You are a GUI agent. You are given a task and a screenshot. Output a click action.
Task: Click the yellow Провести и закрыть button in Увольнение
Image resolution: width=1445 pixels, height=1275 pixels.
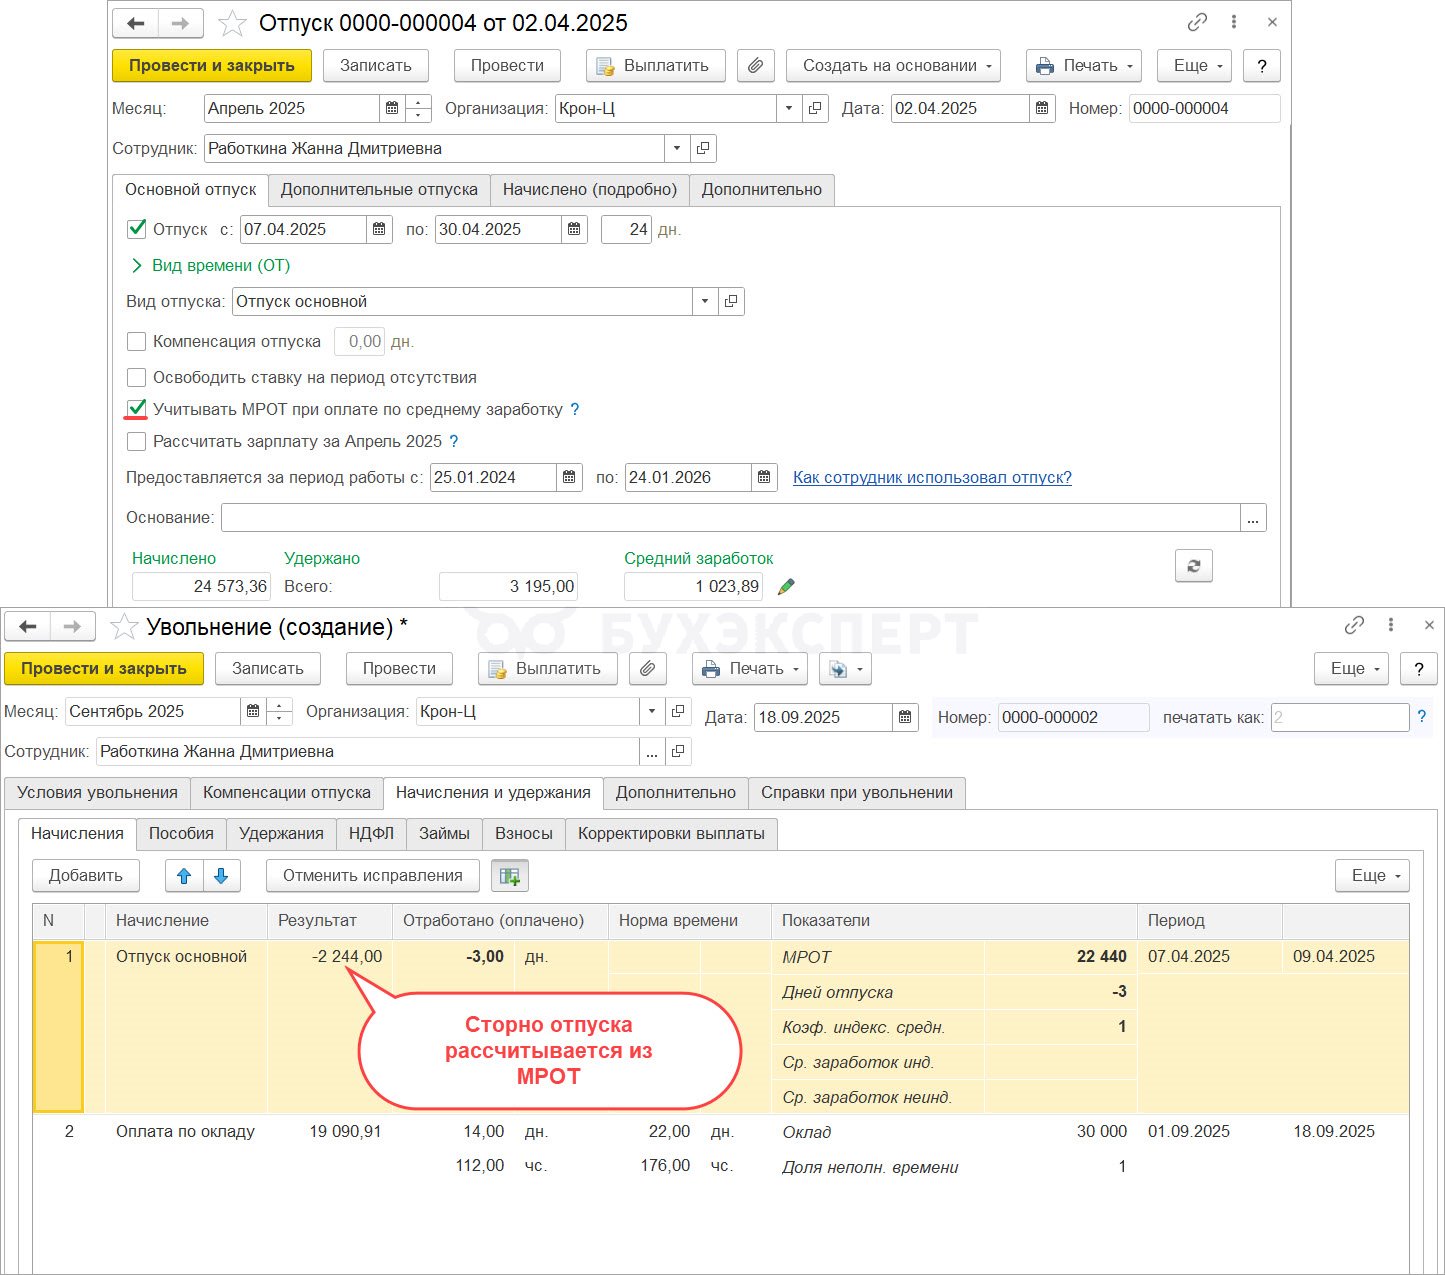104,669
